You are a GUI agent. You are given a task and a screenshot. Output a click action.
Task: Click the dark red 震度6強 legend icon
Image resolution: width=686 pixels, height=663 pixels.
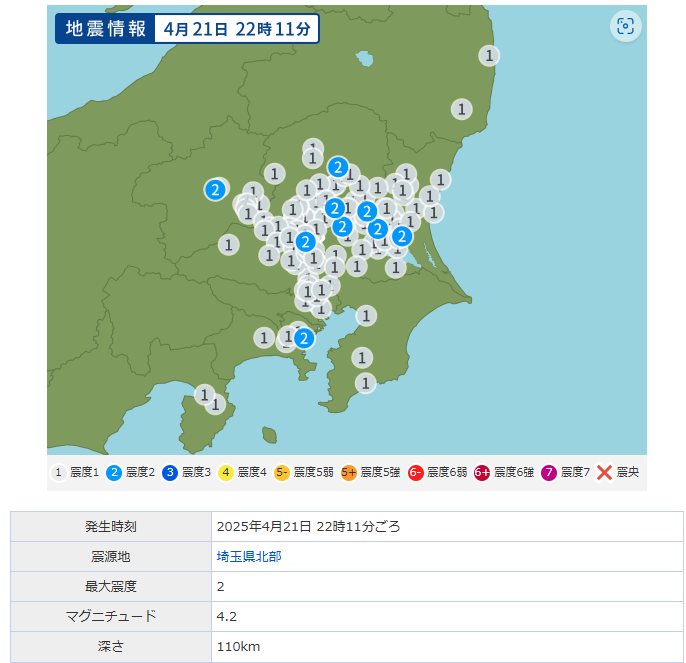coord(482,472)
